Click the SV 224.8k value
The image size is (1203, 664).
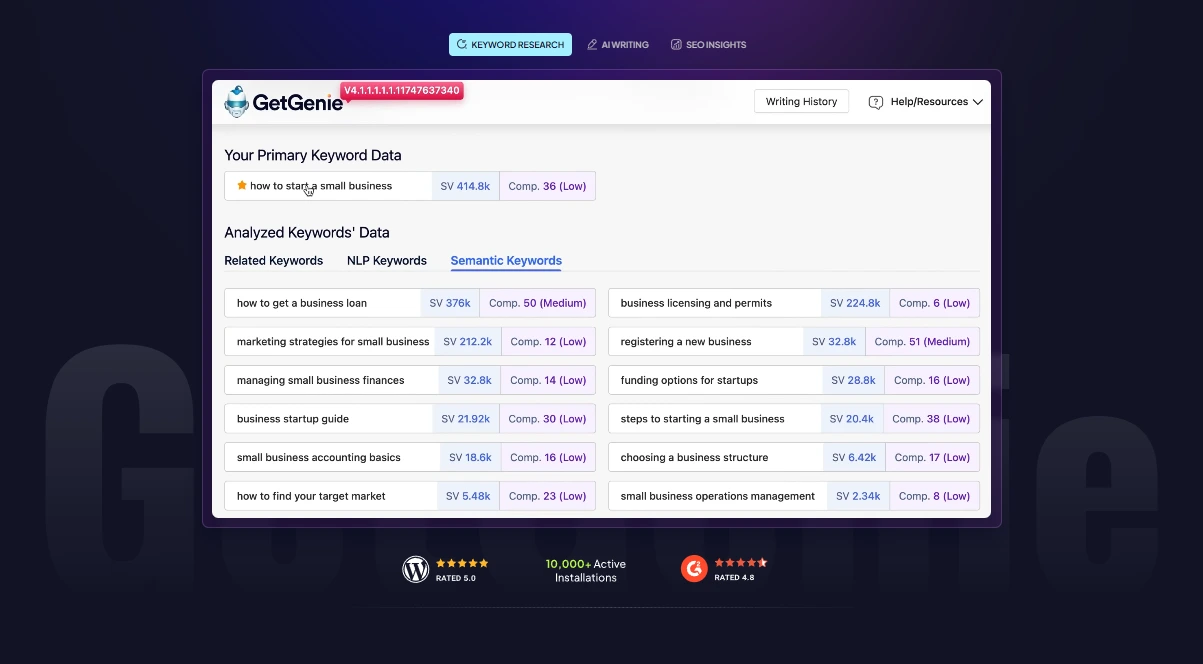pos(855,303)
